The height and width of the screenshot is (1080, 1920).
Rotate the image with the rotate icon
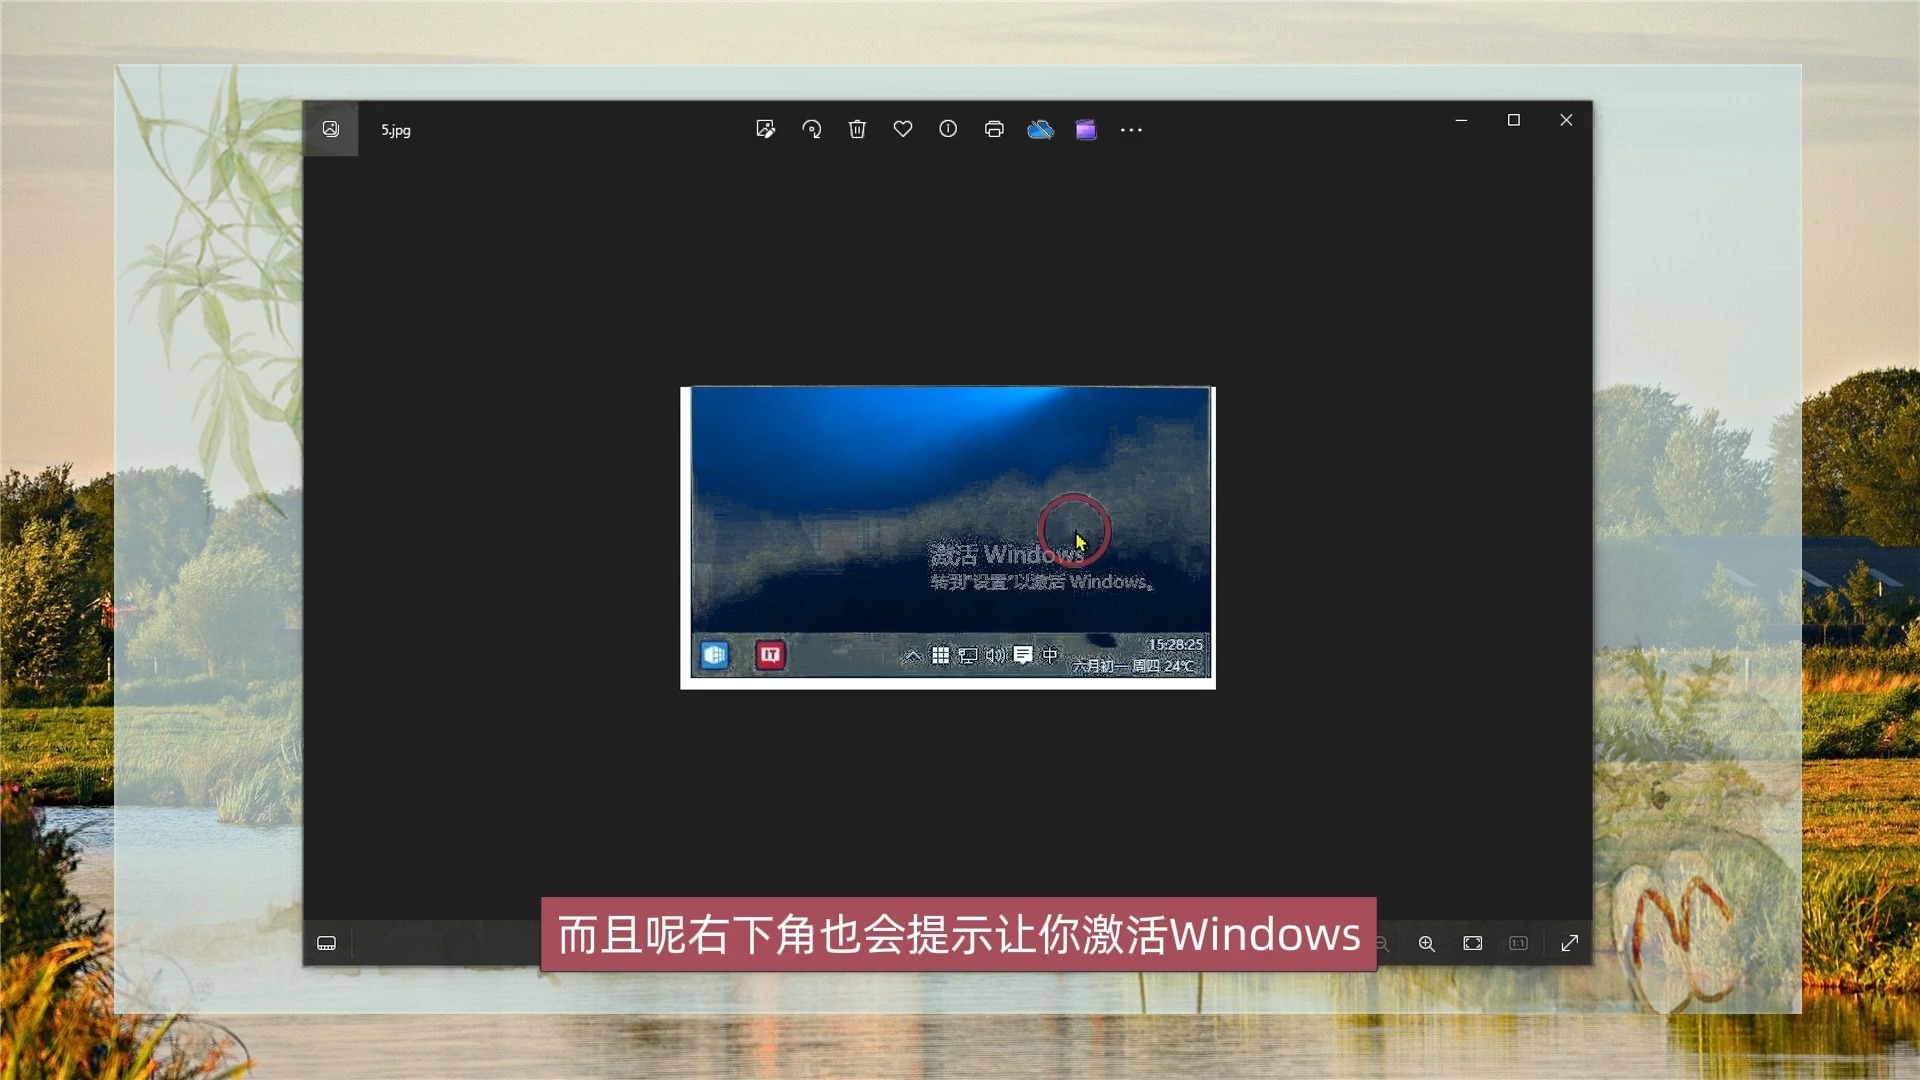[x=812, y=129]
